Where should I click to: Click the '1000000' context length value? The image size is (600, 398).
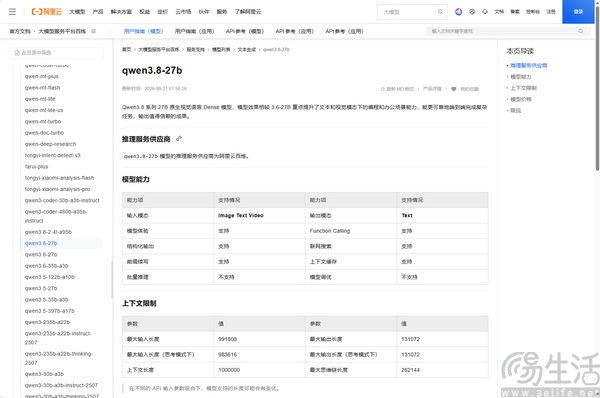tap(229, 370)
